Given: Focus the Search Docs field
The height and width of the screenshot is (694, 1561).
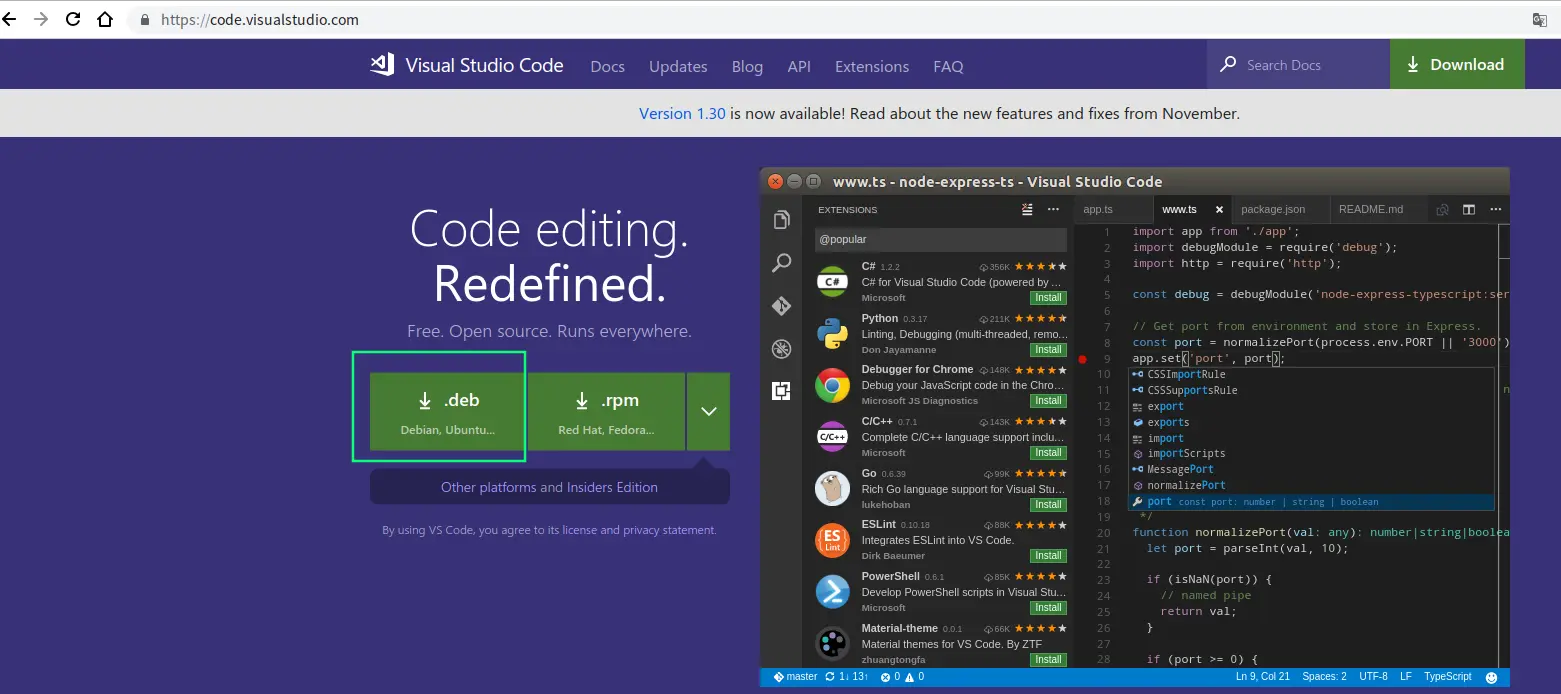Looking at the screenshot, I should point(1298,65).
